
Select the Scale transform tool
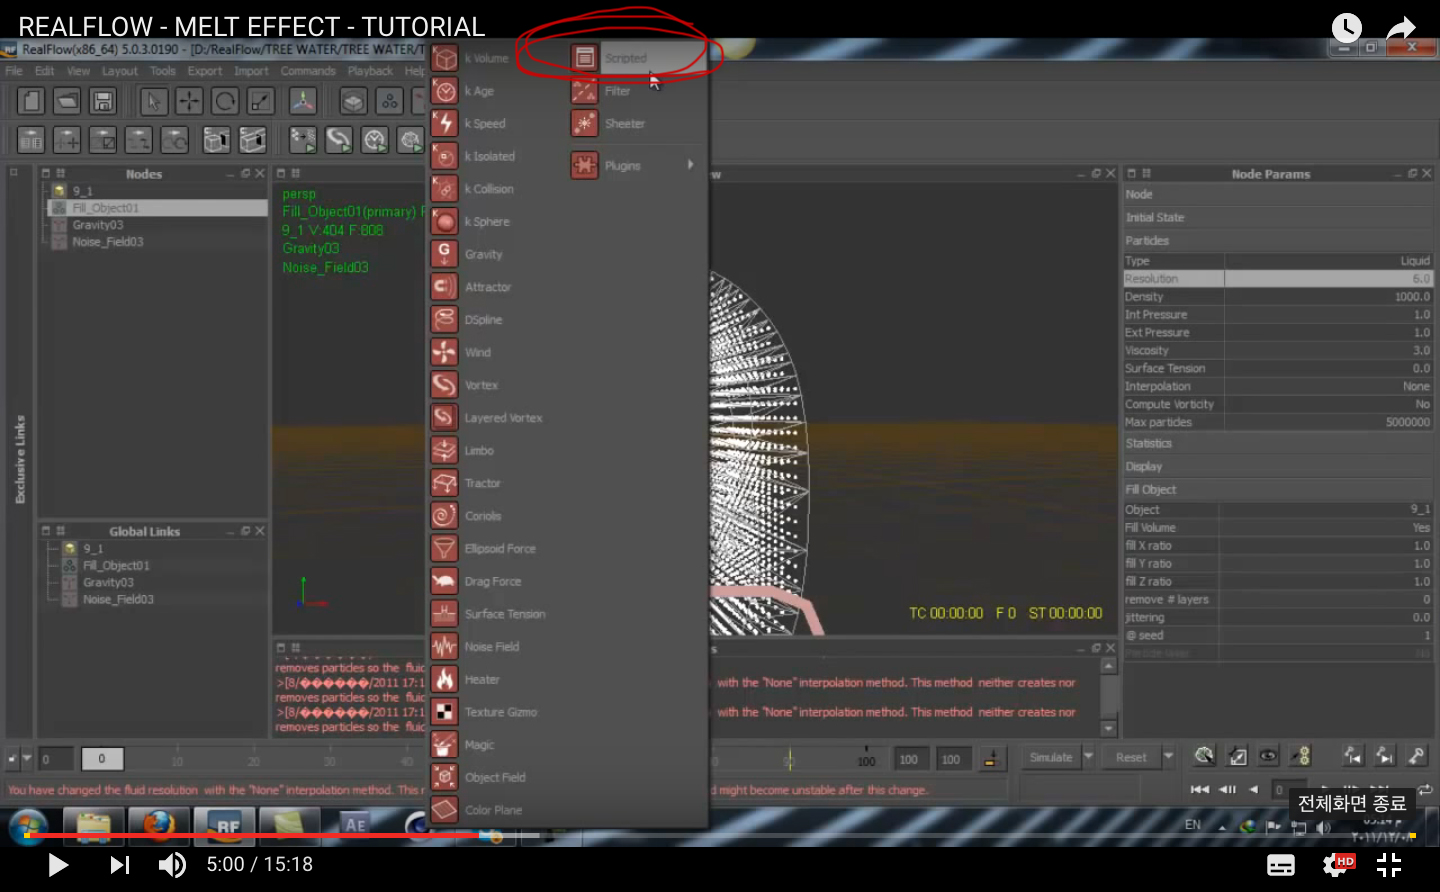pyautogui.click(x=261, y=101)
